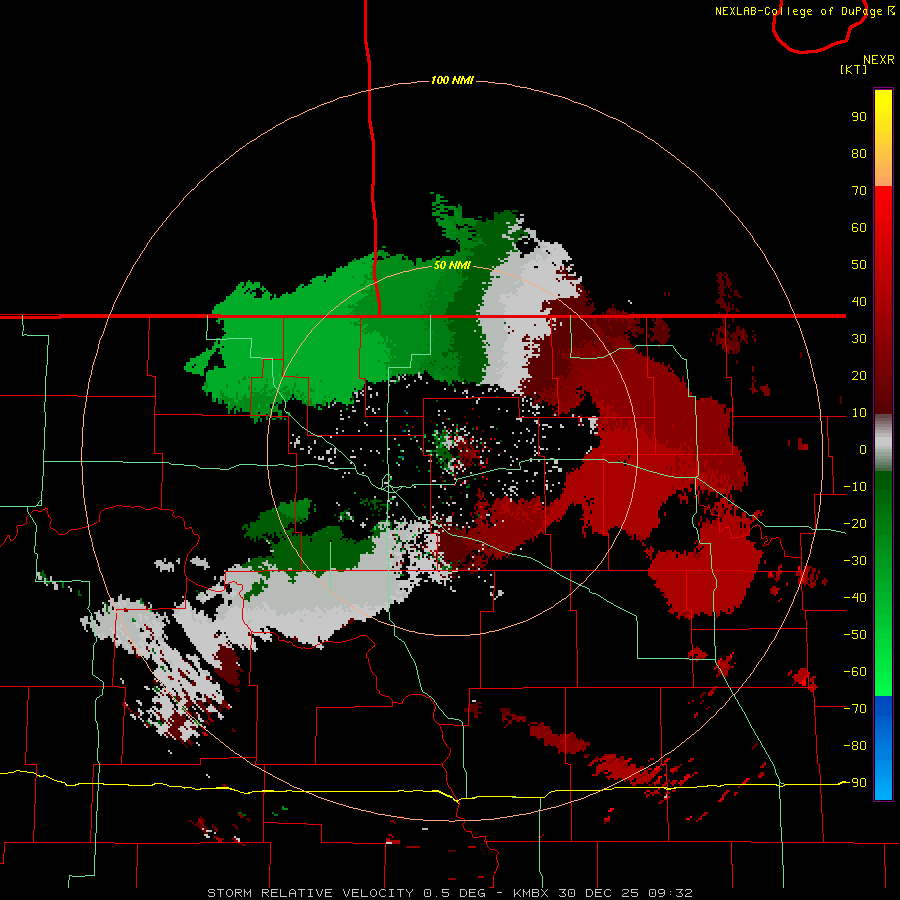Click the "STORM RELATIVE VELOCITY" caption text
900x900 pixels.
coord(310,893)
